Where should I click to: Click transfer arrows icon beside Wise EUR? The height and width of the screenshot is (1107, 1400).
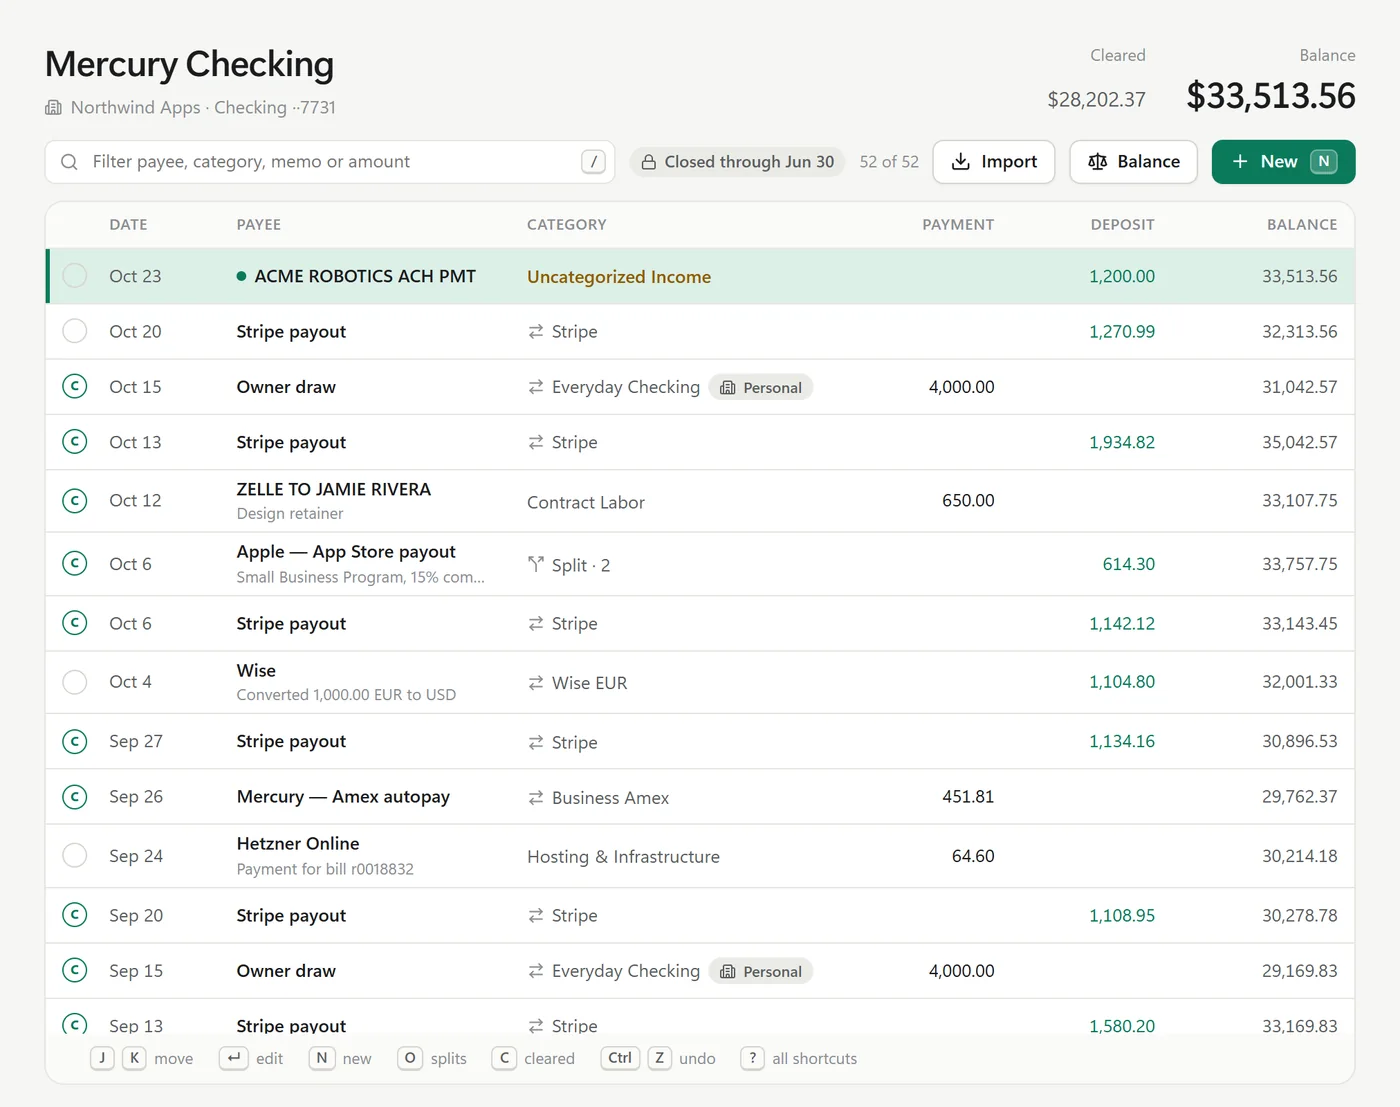536,683
